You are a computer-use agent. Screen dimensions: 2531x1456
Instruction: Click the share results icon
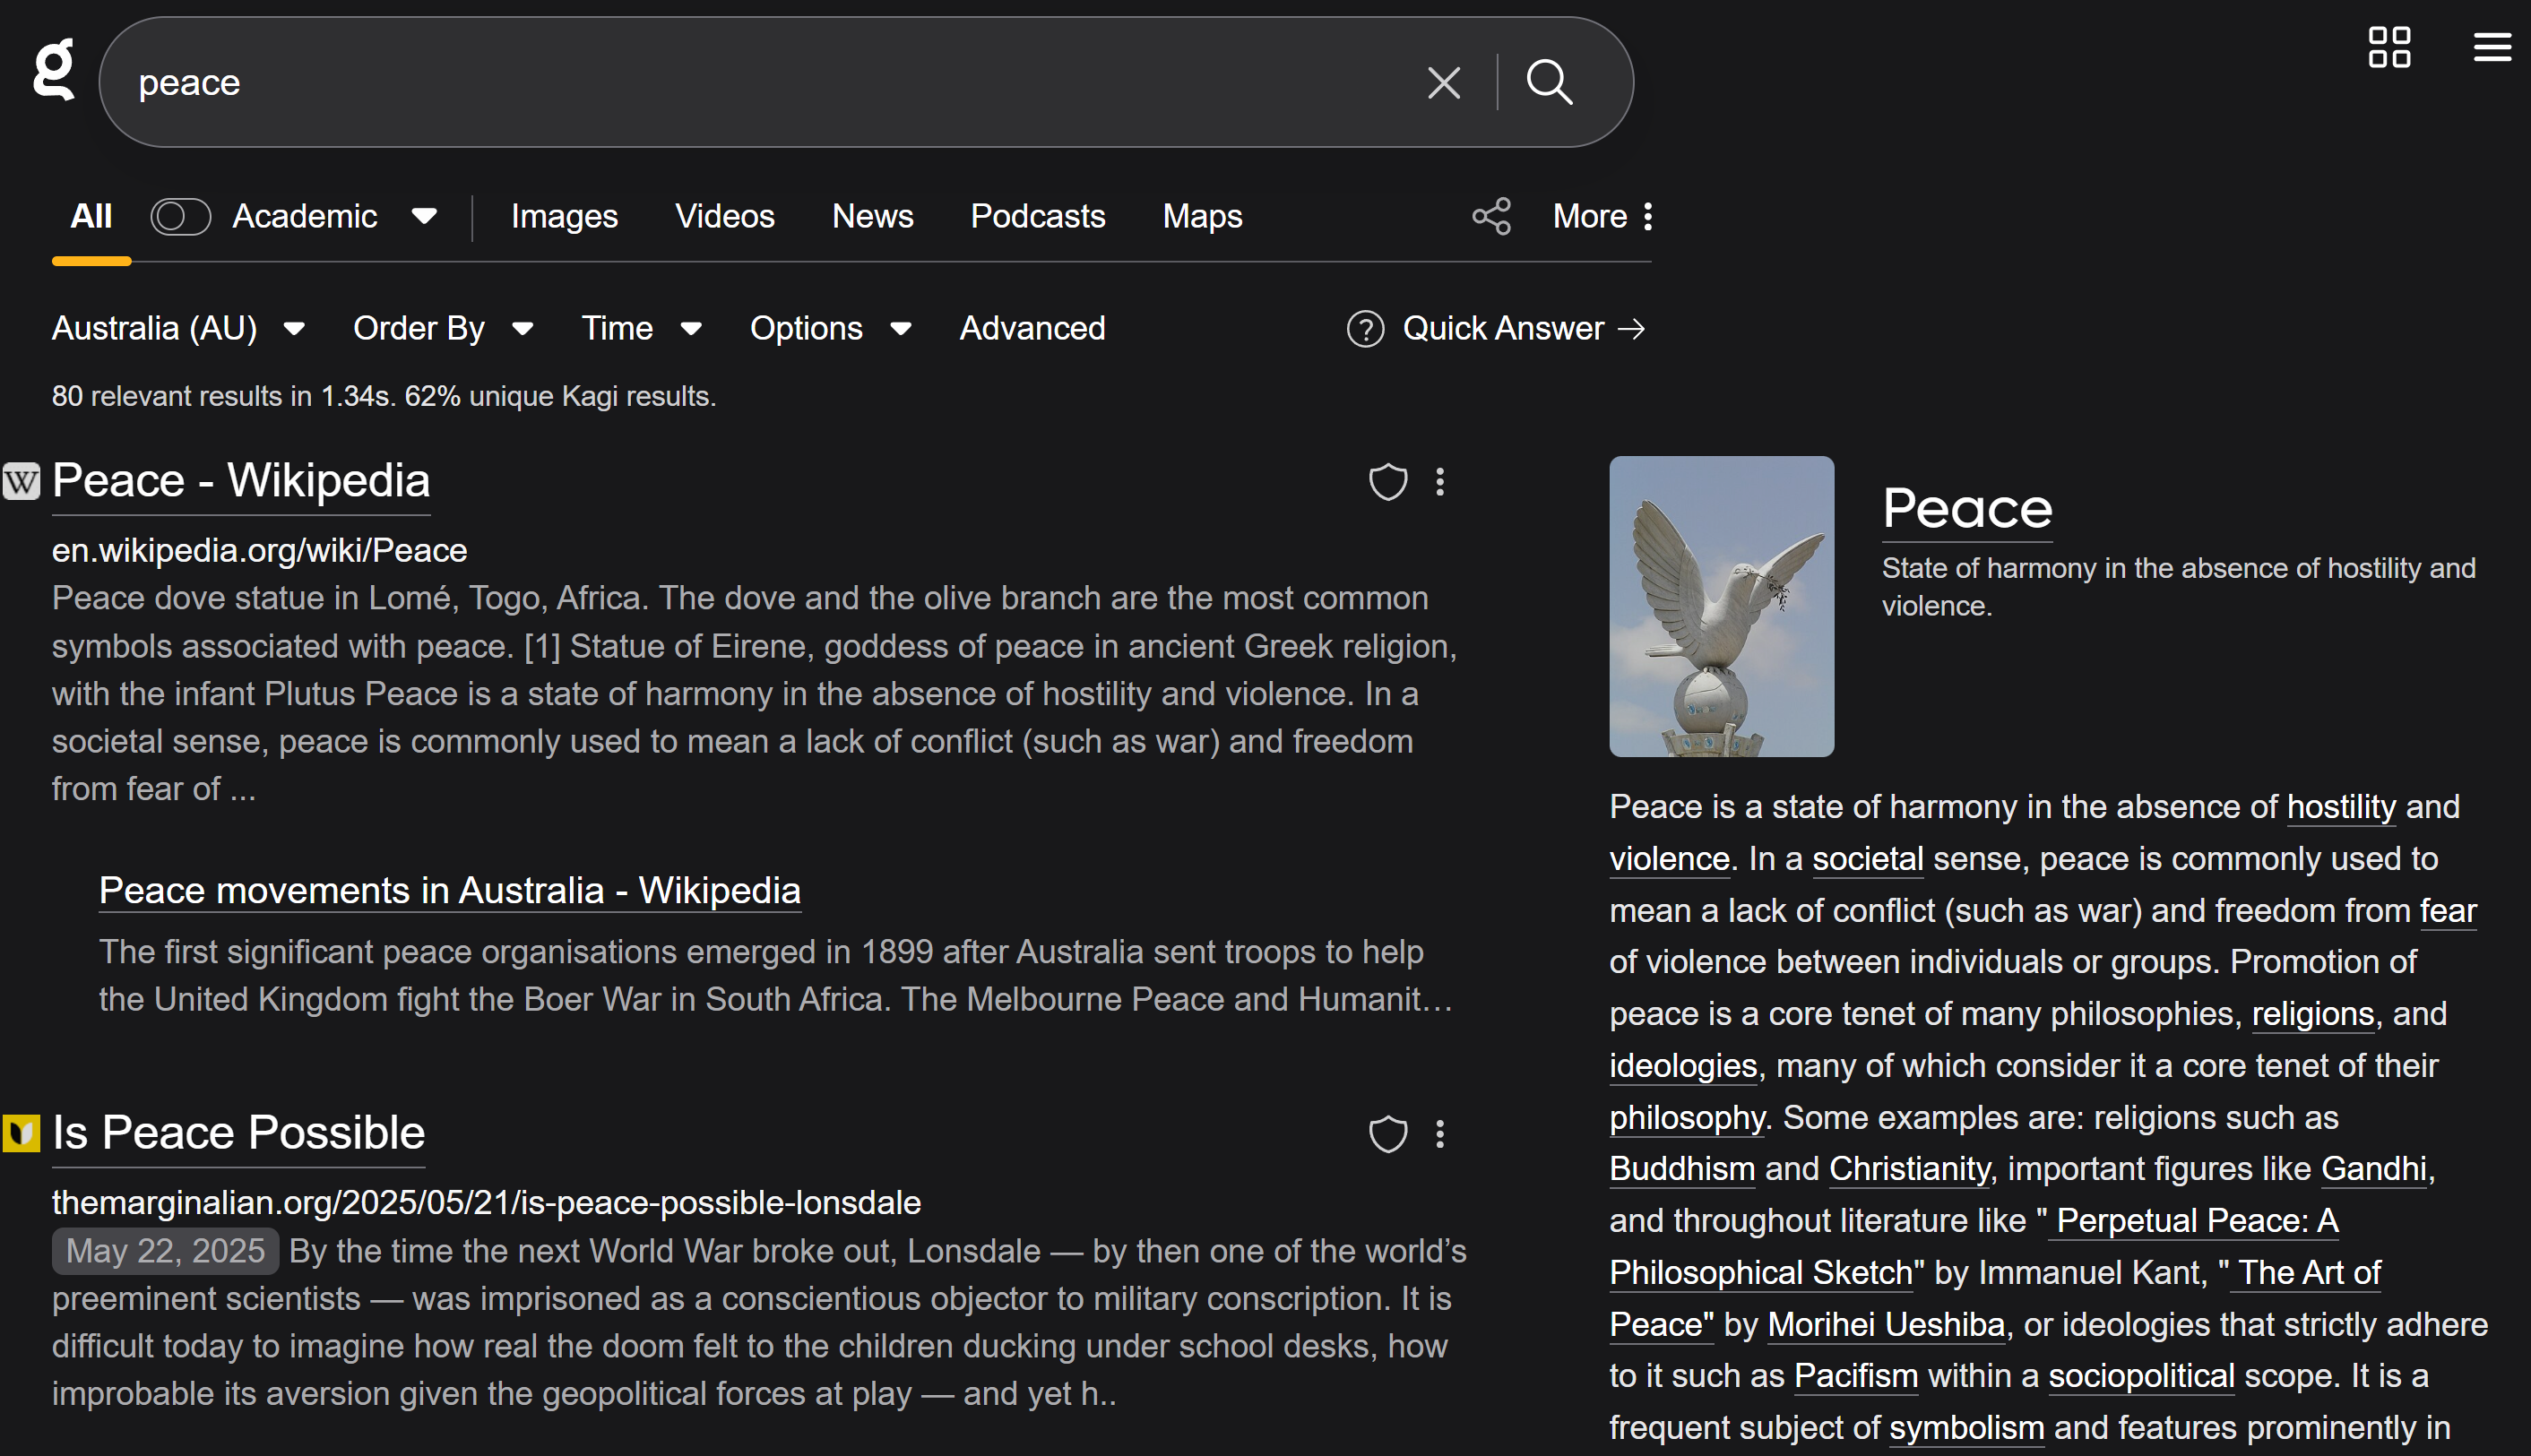tap(1491, 216)
